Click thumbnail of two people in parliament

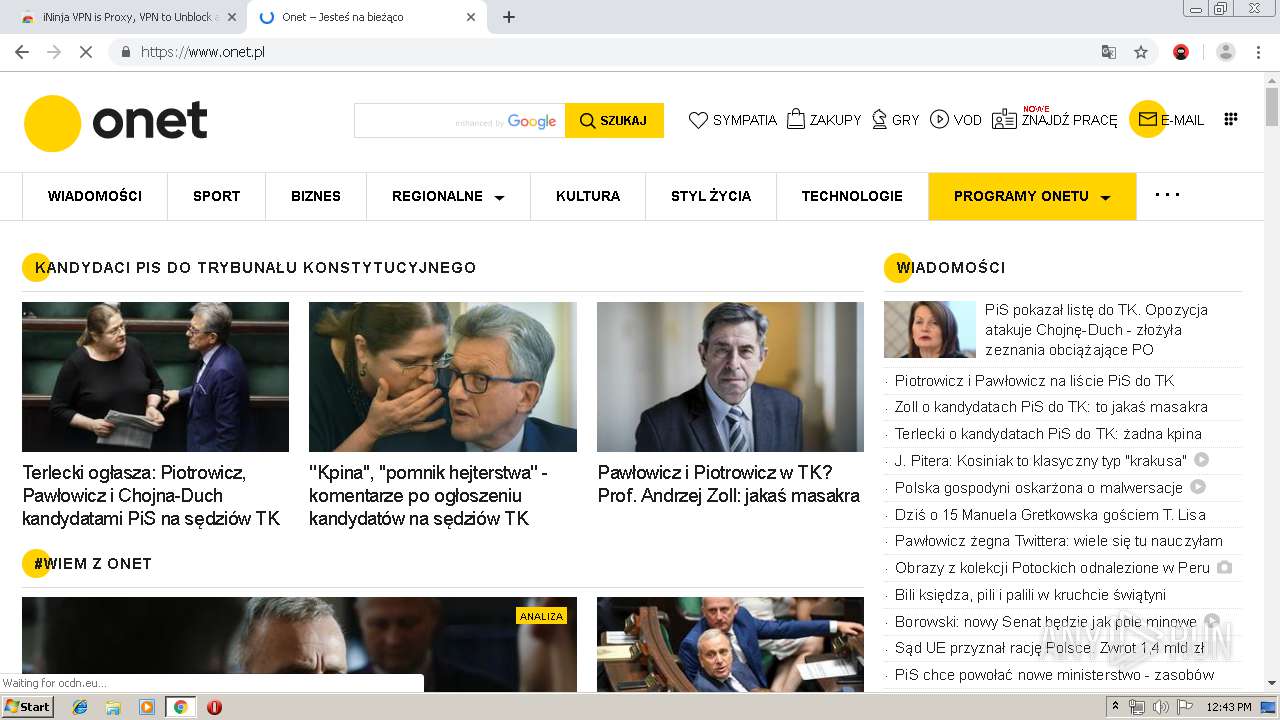[155, 377]
